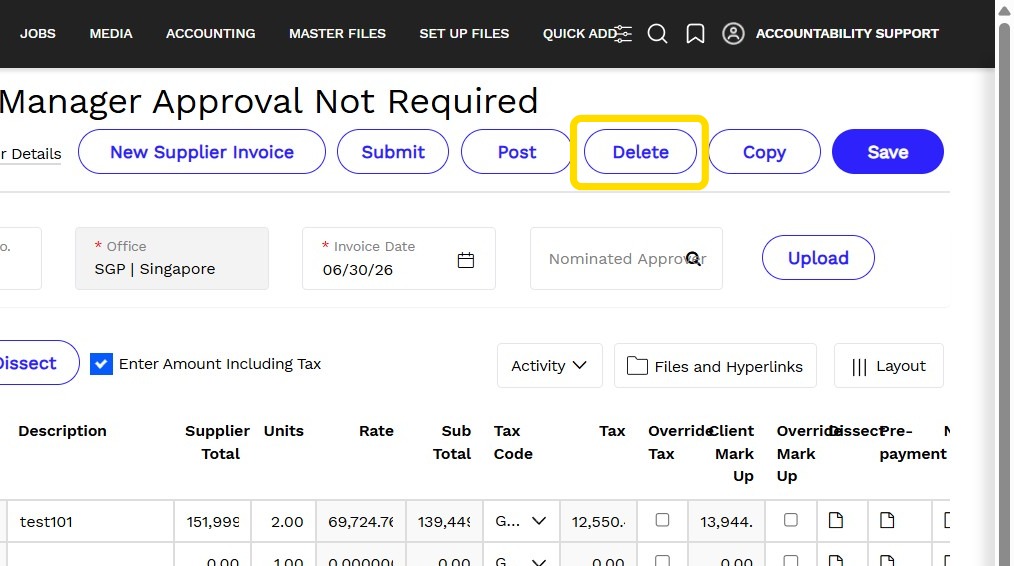
Task: Click the Submit button
Action: (x=393, y=151)
